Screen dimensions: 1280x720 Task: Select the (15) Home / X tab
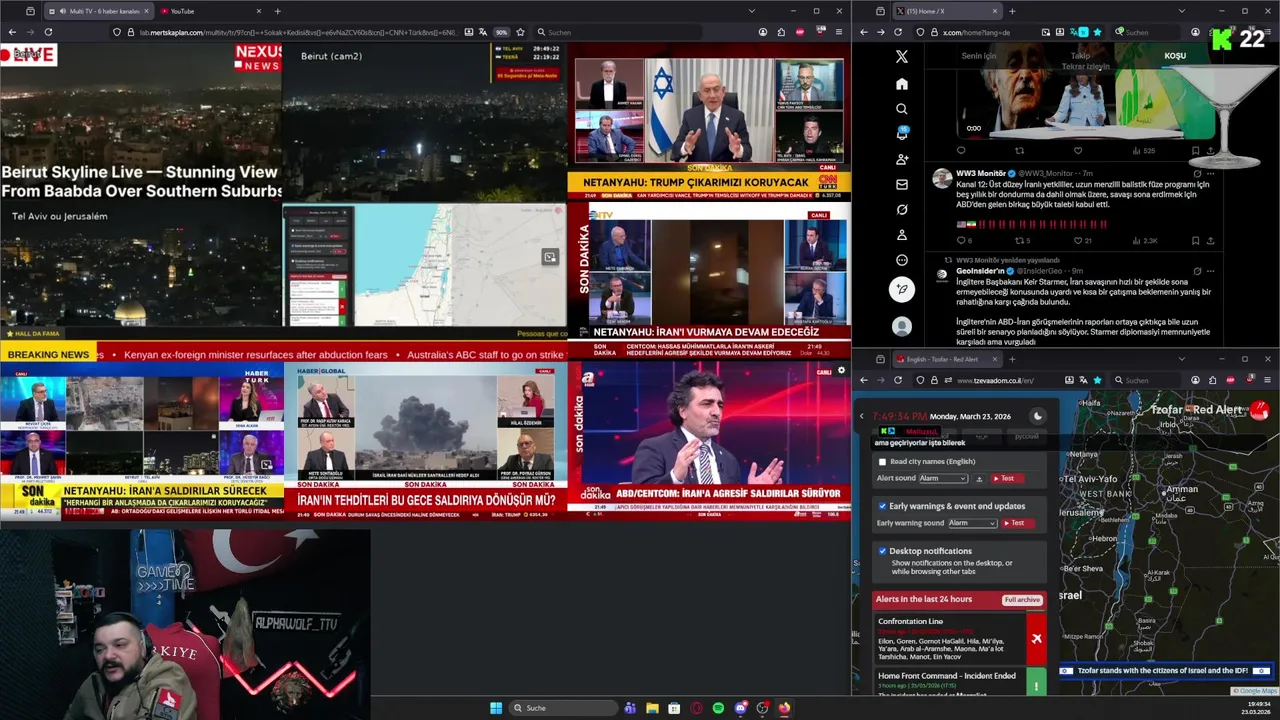(x=948, y=11)
